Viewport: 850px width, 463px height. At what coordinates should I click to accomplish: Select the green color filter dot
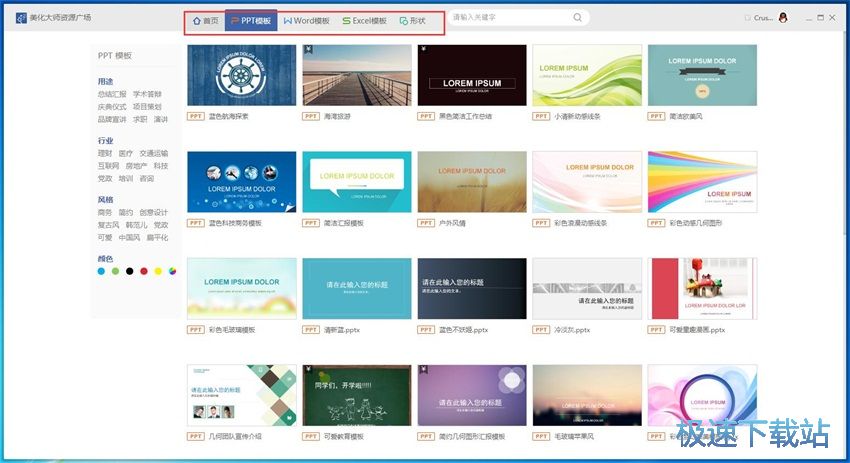[115, 271]
